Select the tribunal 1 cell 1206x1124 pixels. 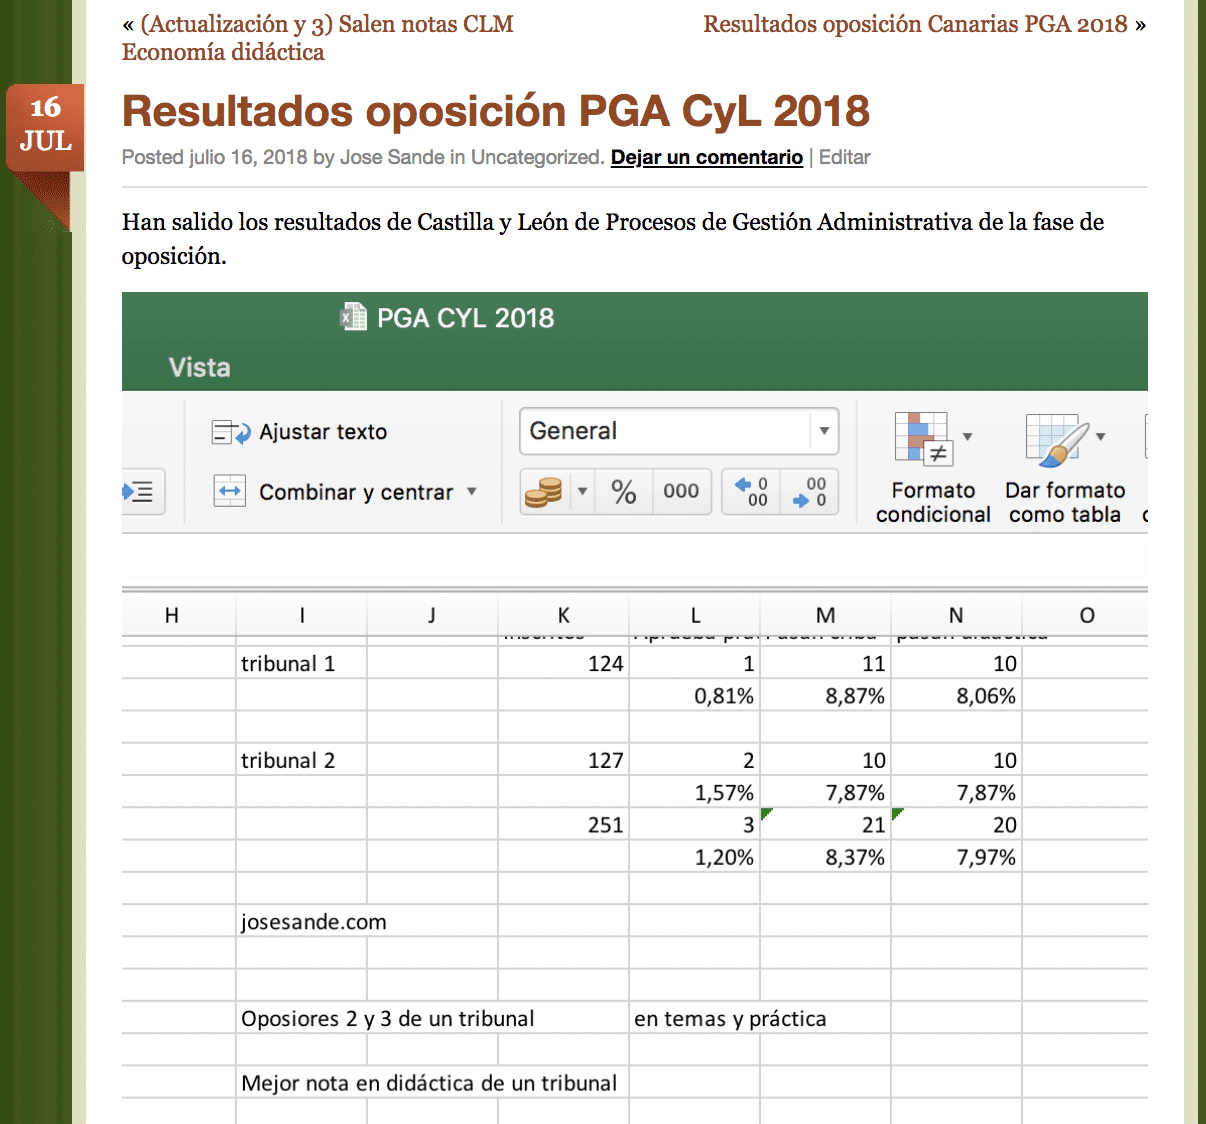coord(301,664)
